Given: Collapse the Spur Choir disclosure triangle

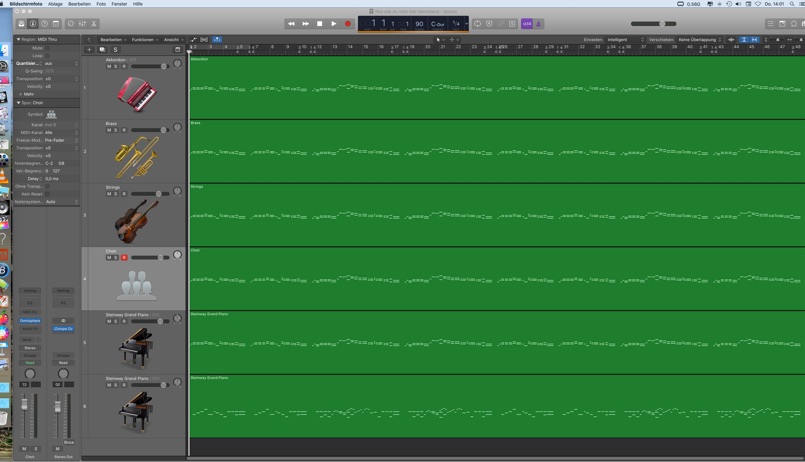Looking at the screenshot, I should [x=18, y=103].
